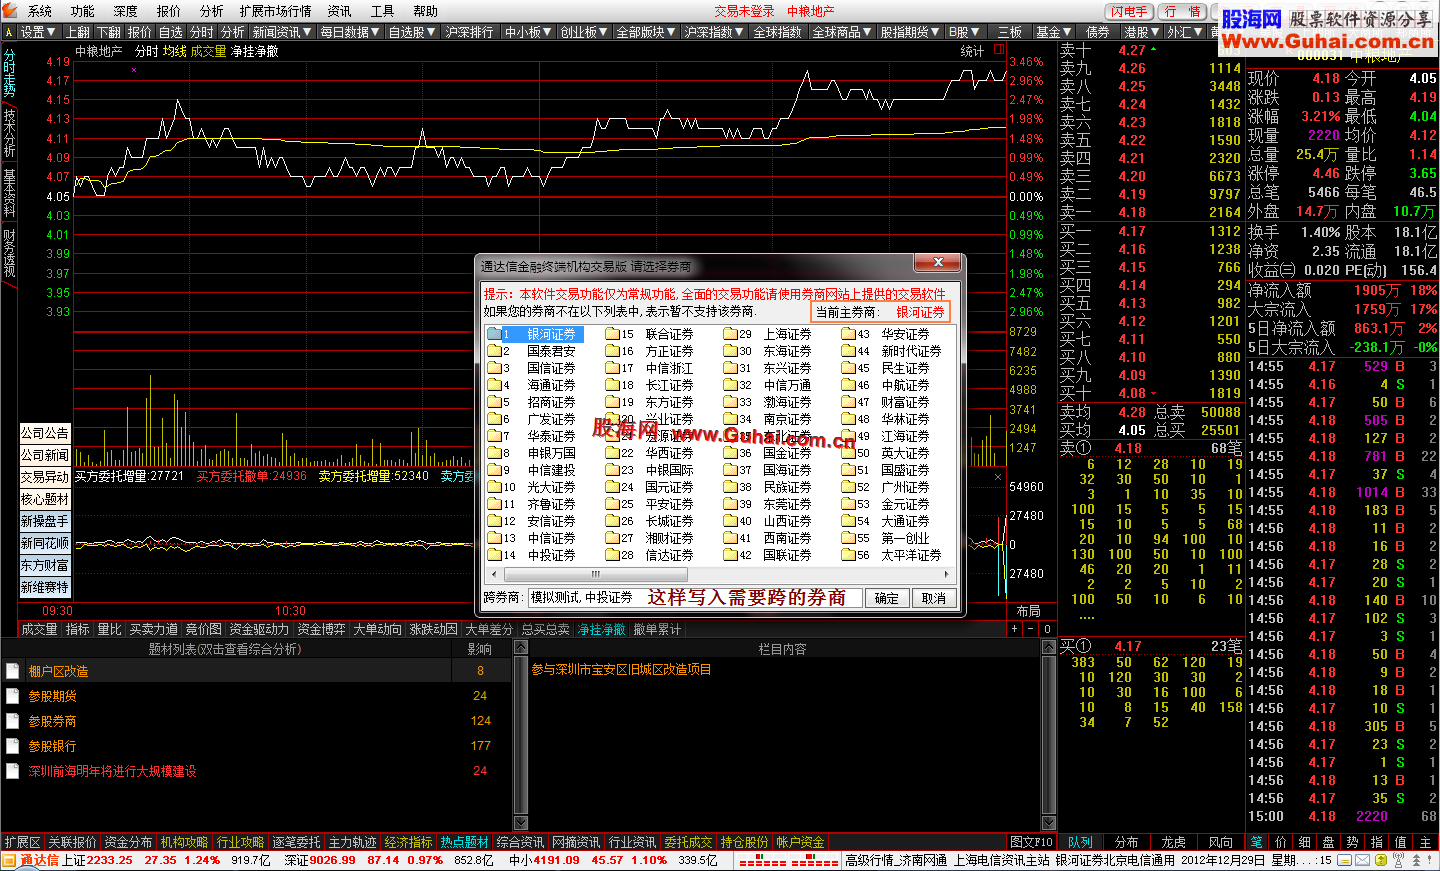Open the 帮助 menu
The width and height of the screenshot is (1440, 871).
tap(426, 11)
